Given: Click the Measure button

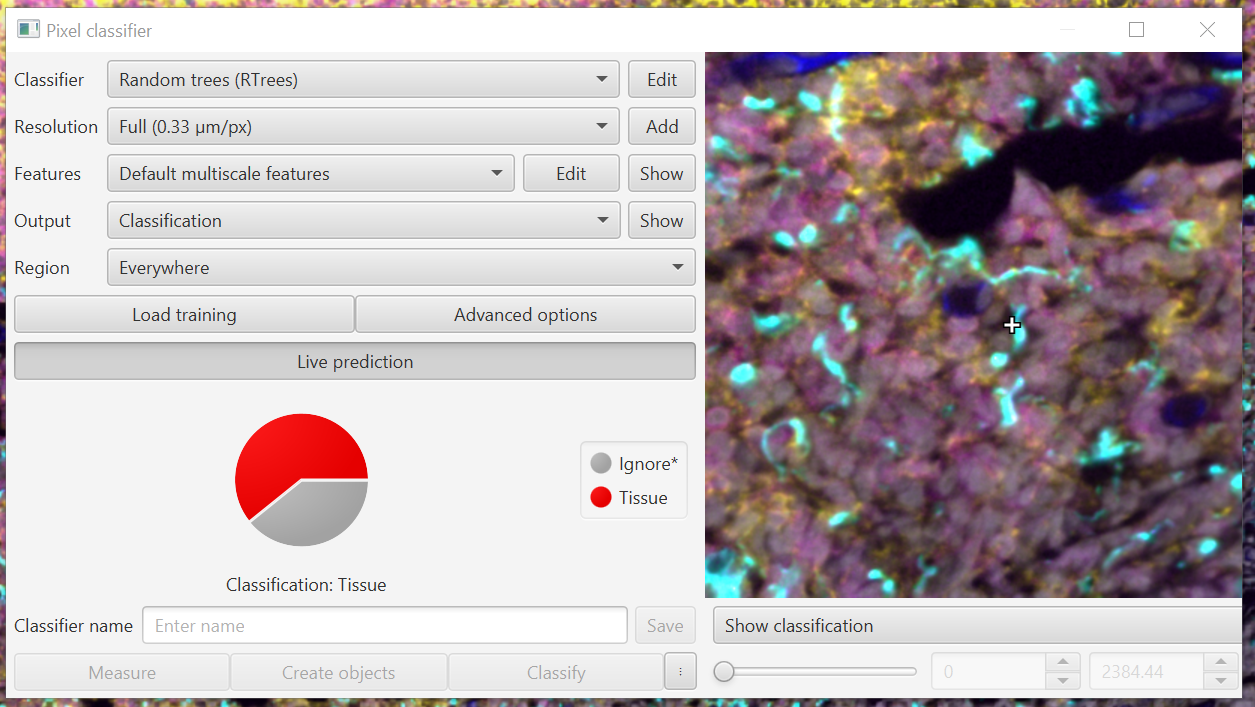Looking at the screenshot, I should click(122, 673).
